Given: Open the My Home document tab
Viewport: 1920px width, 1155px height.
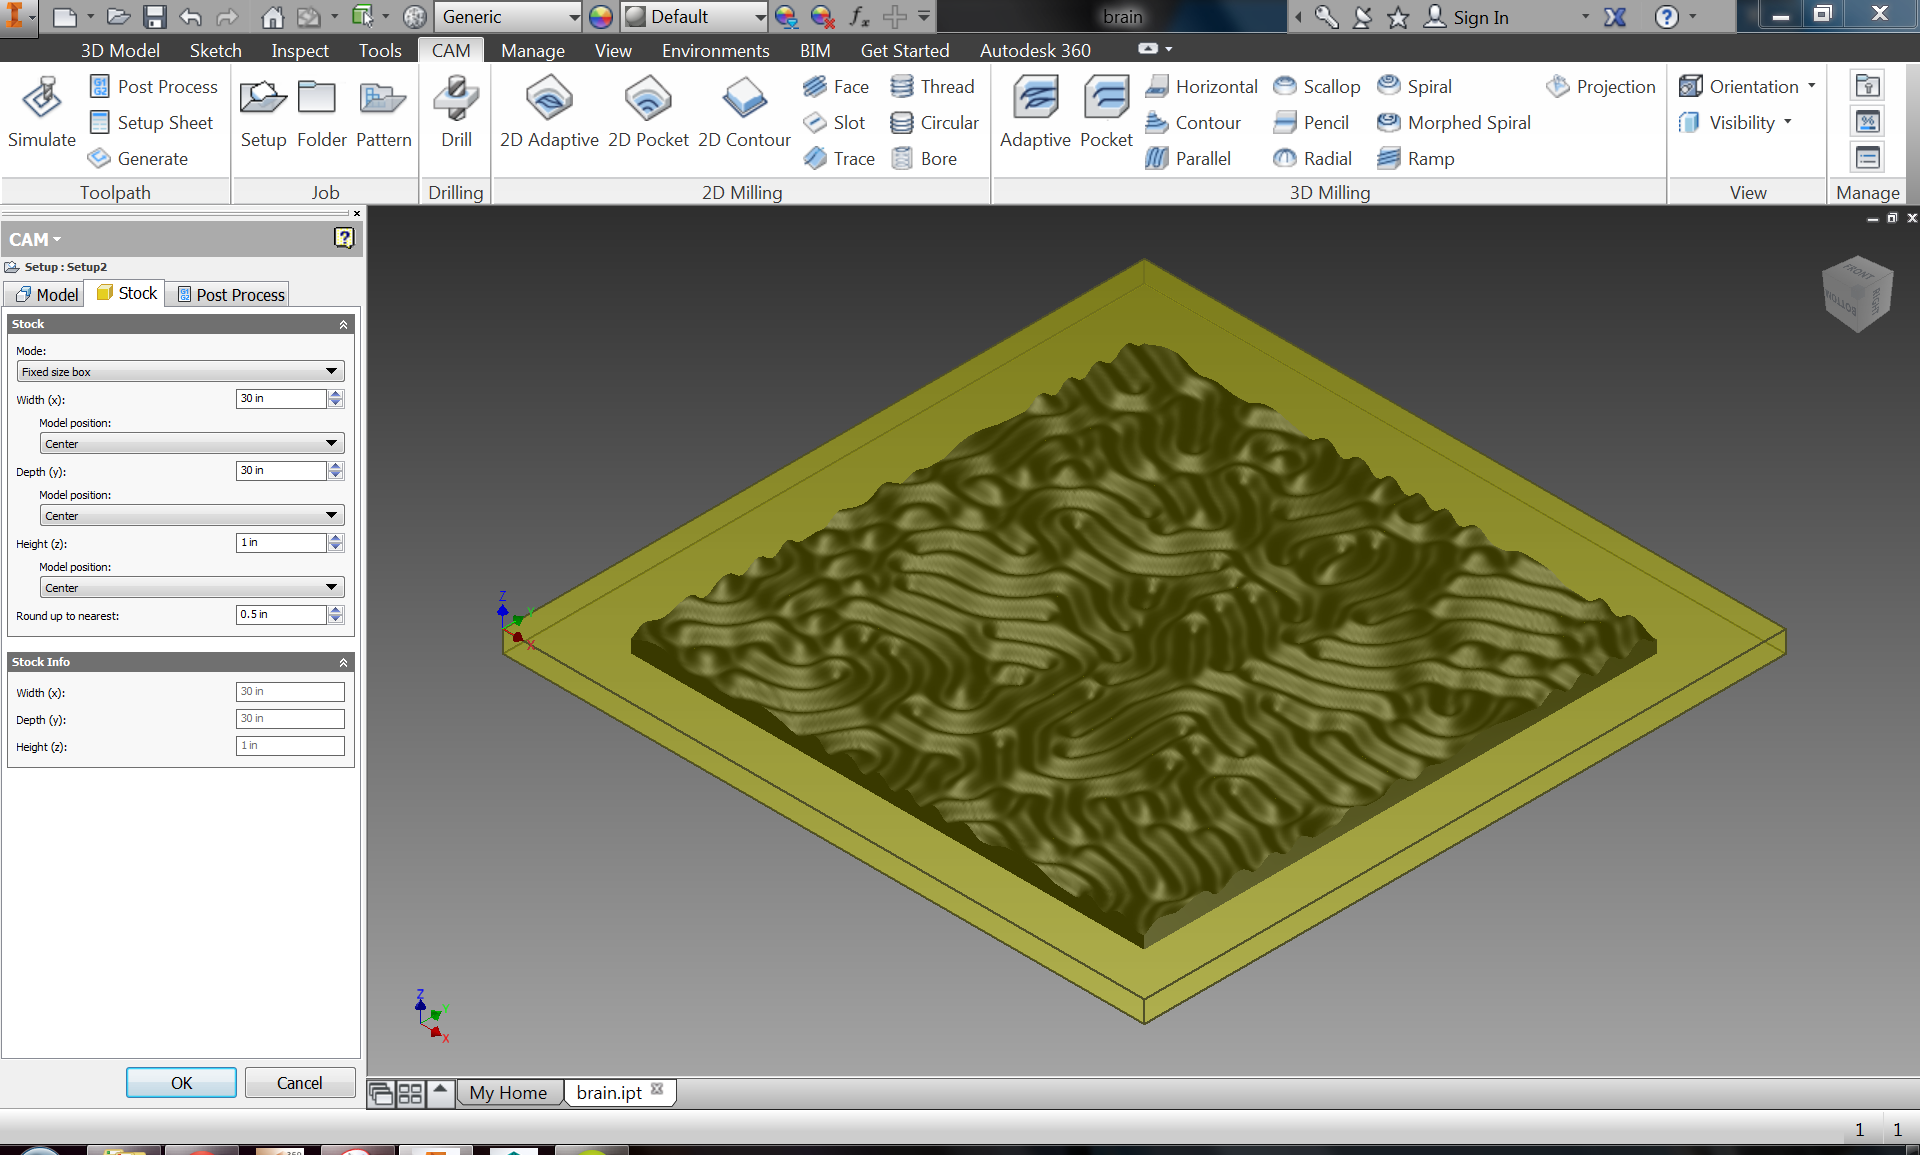Looking at the screenshot, I should tap(508, 1093).
